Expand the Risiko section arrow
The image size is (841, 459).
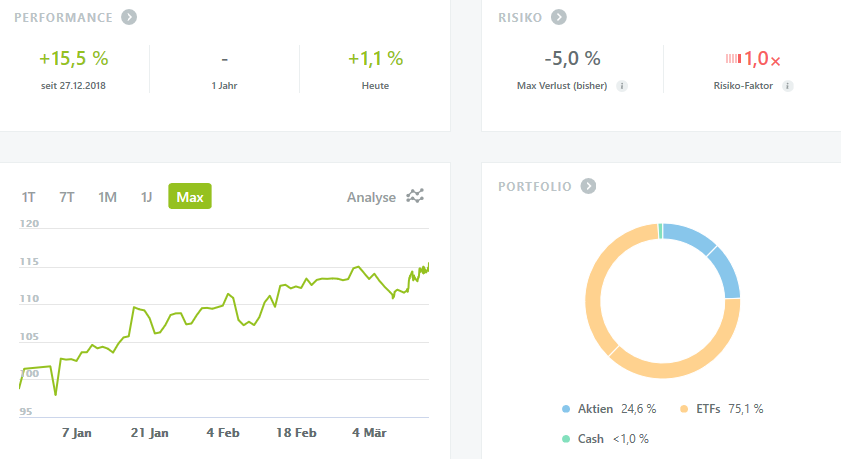point(559,17)
